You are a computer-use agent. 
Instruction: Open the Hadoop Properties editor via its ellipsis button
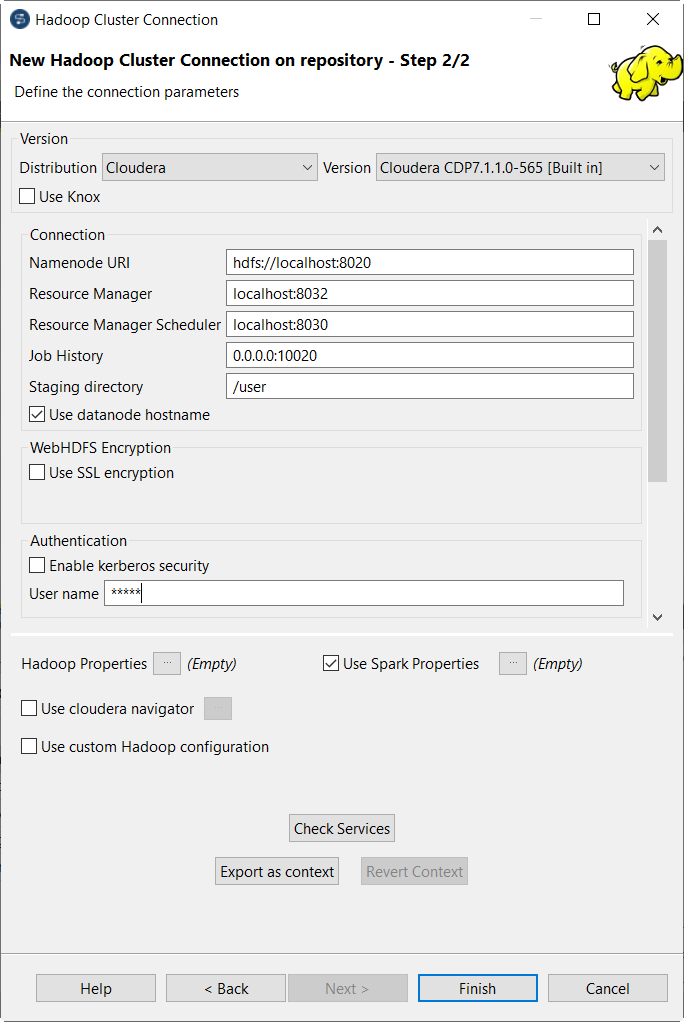pyautogui.click(x=166, y=663)
